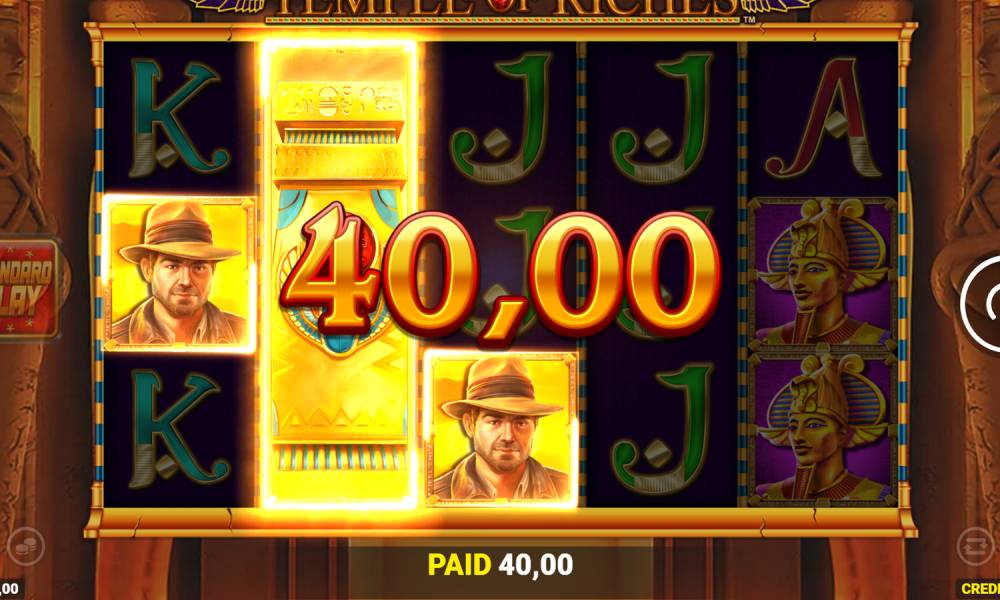This screenshot has height=600, width=1000.
Task: Click the top J symbol on the fourth reel
Action: [662, 119]
